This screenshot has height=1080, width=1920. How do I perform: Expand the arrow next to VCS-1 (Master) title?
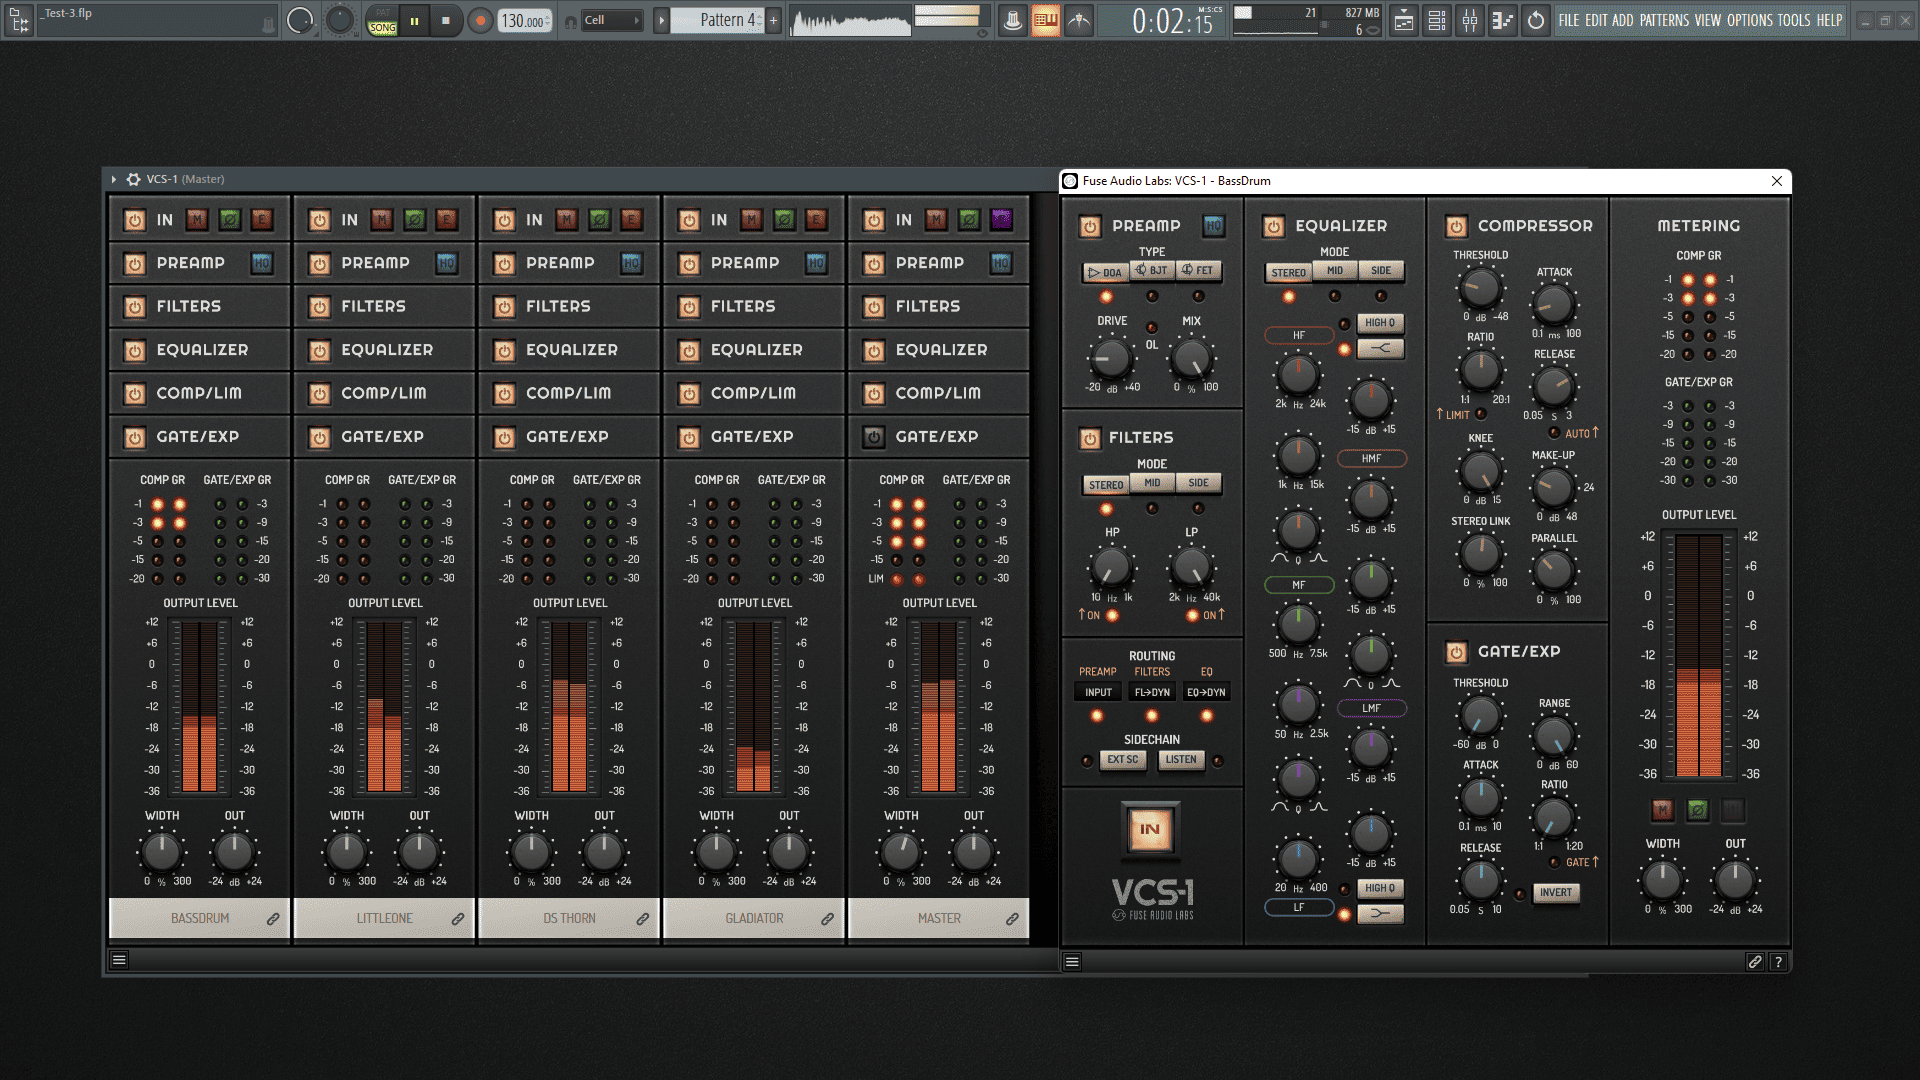coord(114,179)
